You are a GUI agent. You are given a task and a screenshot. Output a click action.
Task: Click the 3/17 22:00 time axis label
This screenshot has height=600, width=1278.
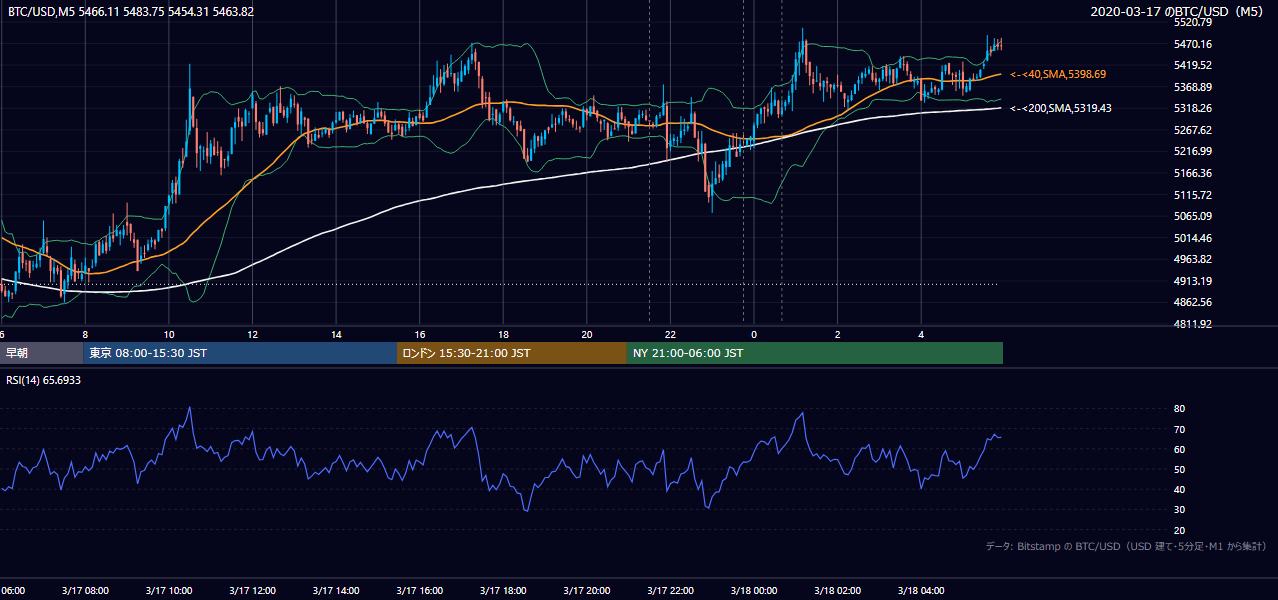point(671,590)
